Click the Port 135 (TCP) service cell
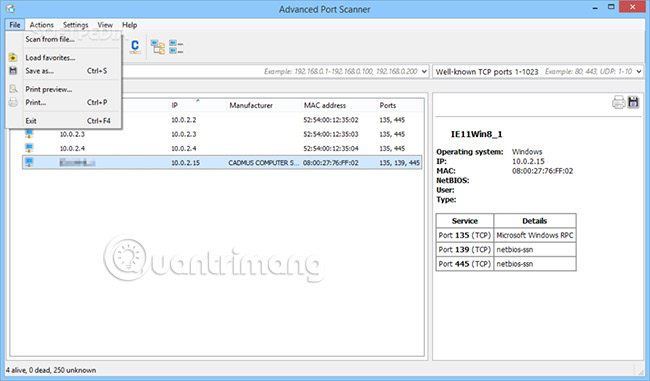 click(465, 235)
